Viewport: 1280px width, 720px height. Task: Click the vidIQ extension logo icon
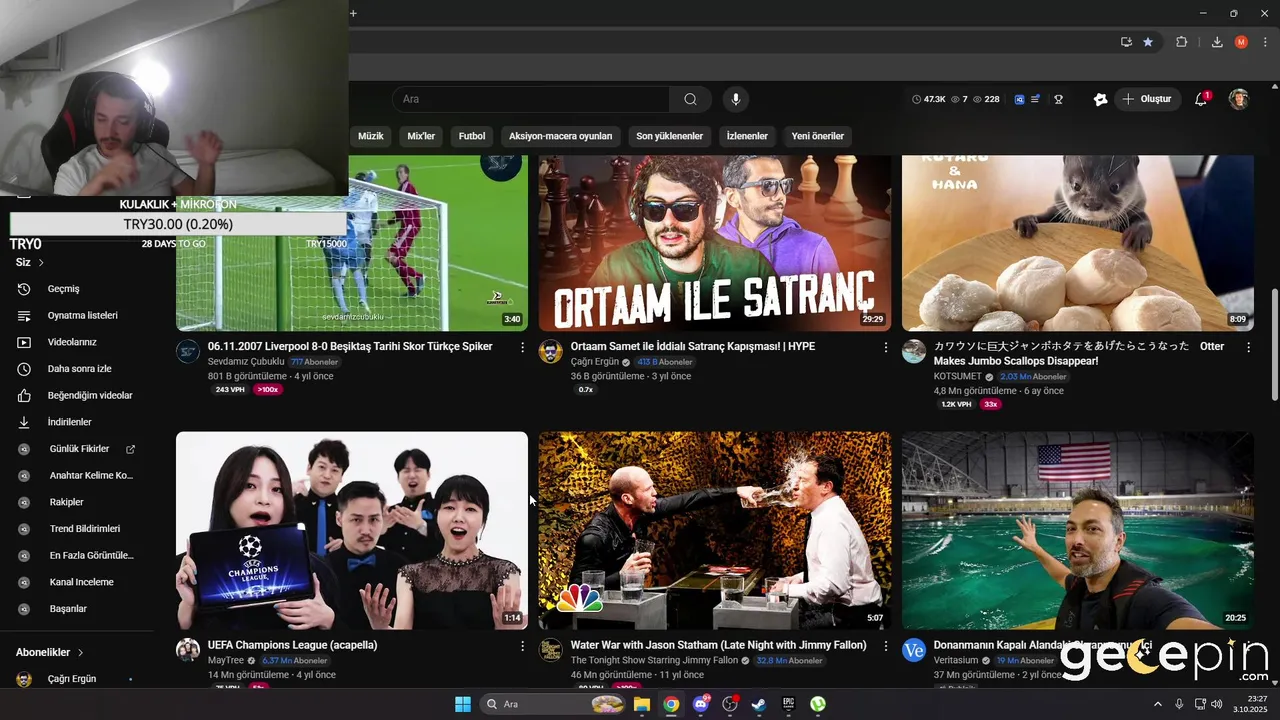coord(1019,99)
